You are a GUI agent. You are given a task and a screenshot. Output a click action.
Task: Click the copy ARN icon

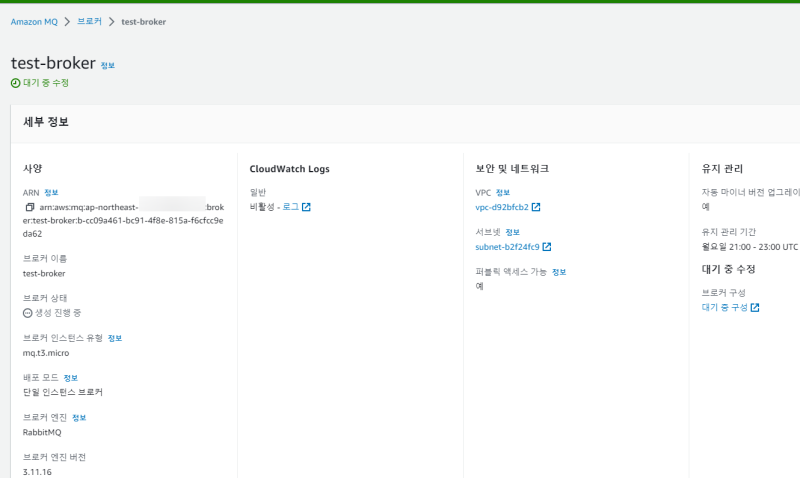(30, 207)
